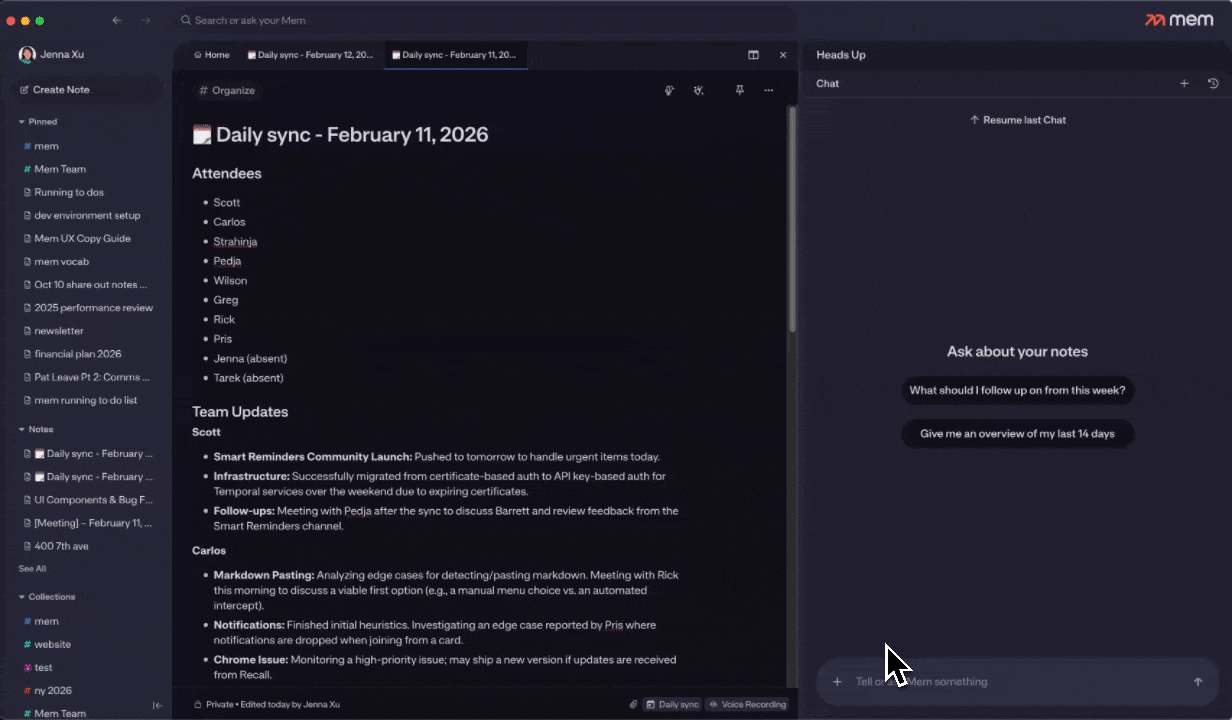
Task: Collapse the Notes section
Action: click(35, 429)
